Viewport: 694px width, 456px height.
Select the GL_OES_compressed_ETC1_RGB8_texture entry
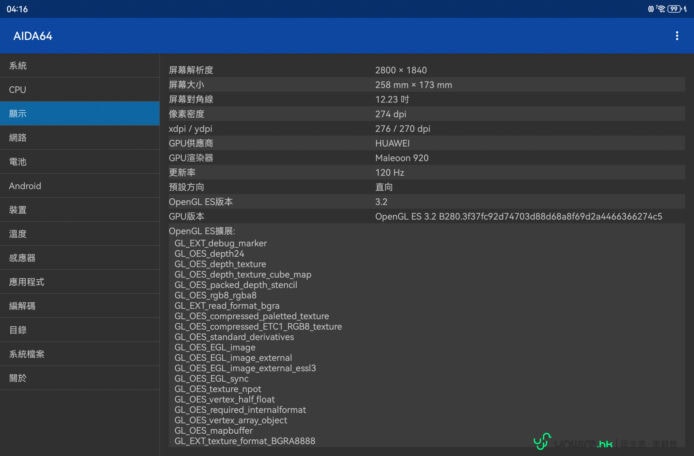pyautogui.click(x=258, y=326)
